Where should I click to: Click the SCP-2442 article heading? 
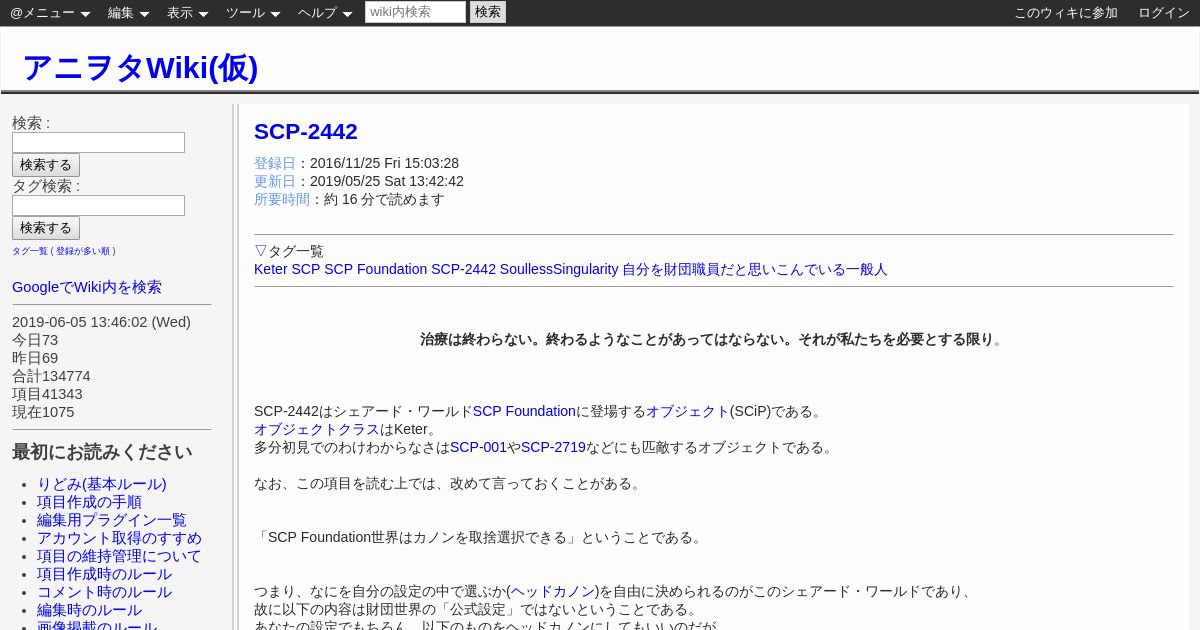pos(306,132)
